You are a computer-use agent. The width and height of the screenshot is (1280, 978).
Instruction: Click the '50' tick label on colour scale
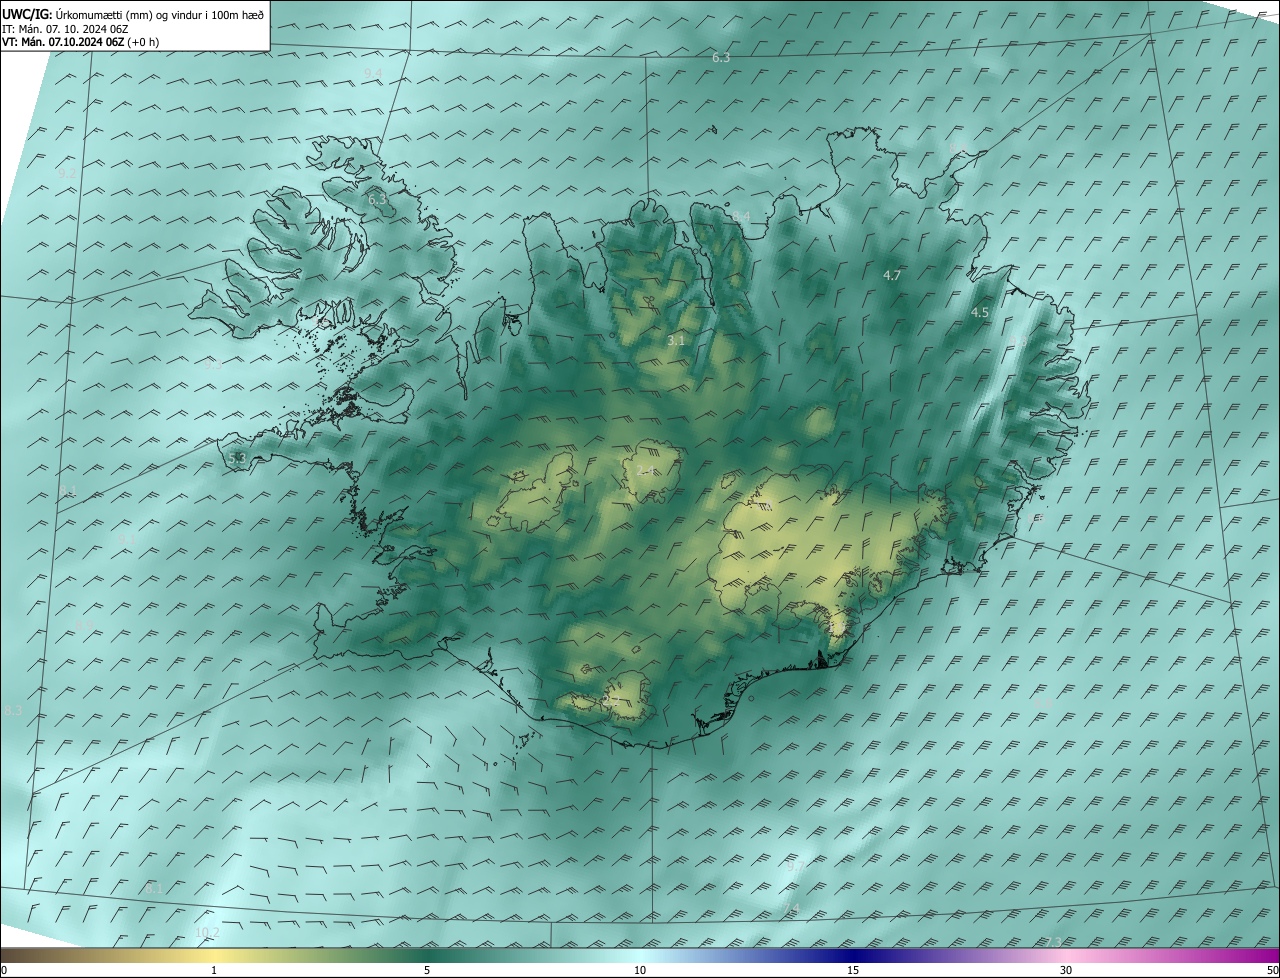tap(1272, 970)
